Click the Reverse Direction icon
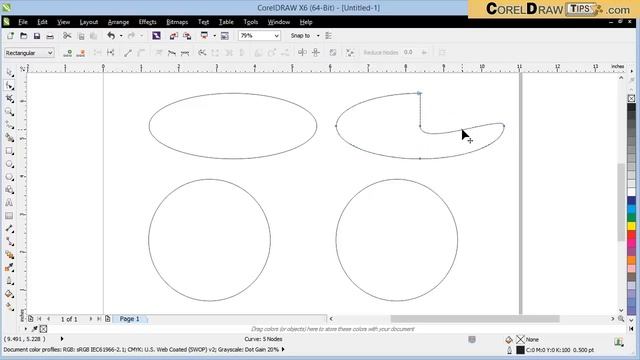 pos(202,53)
